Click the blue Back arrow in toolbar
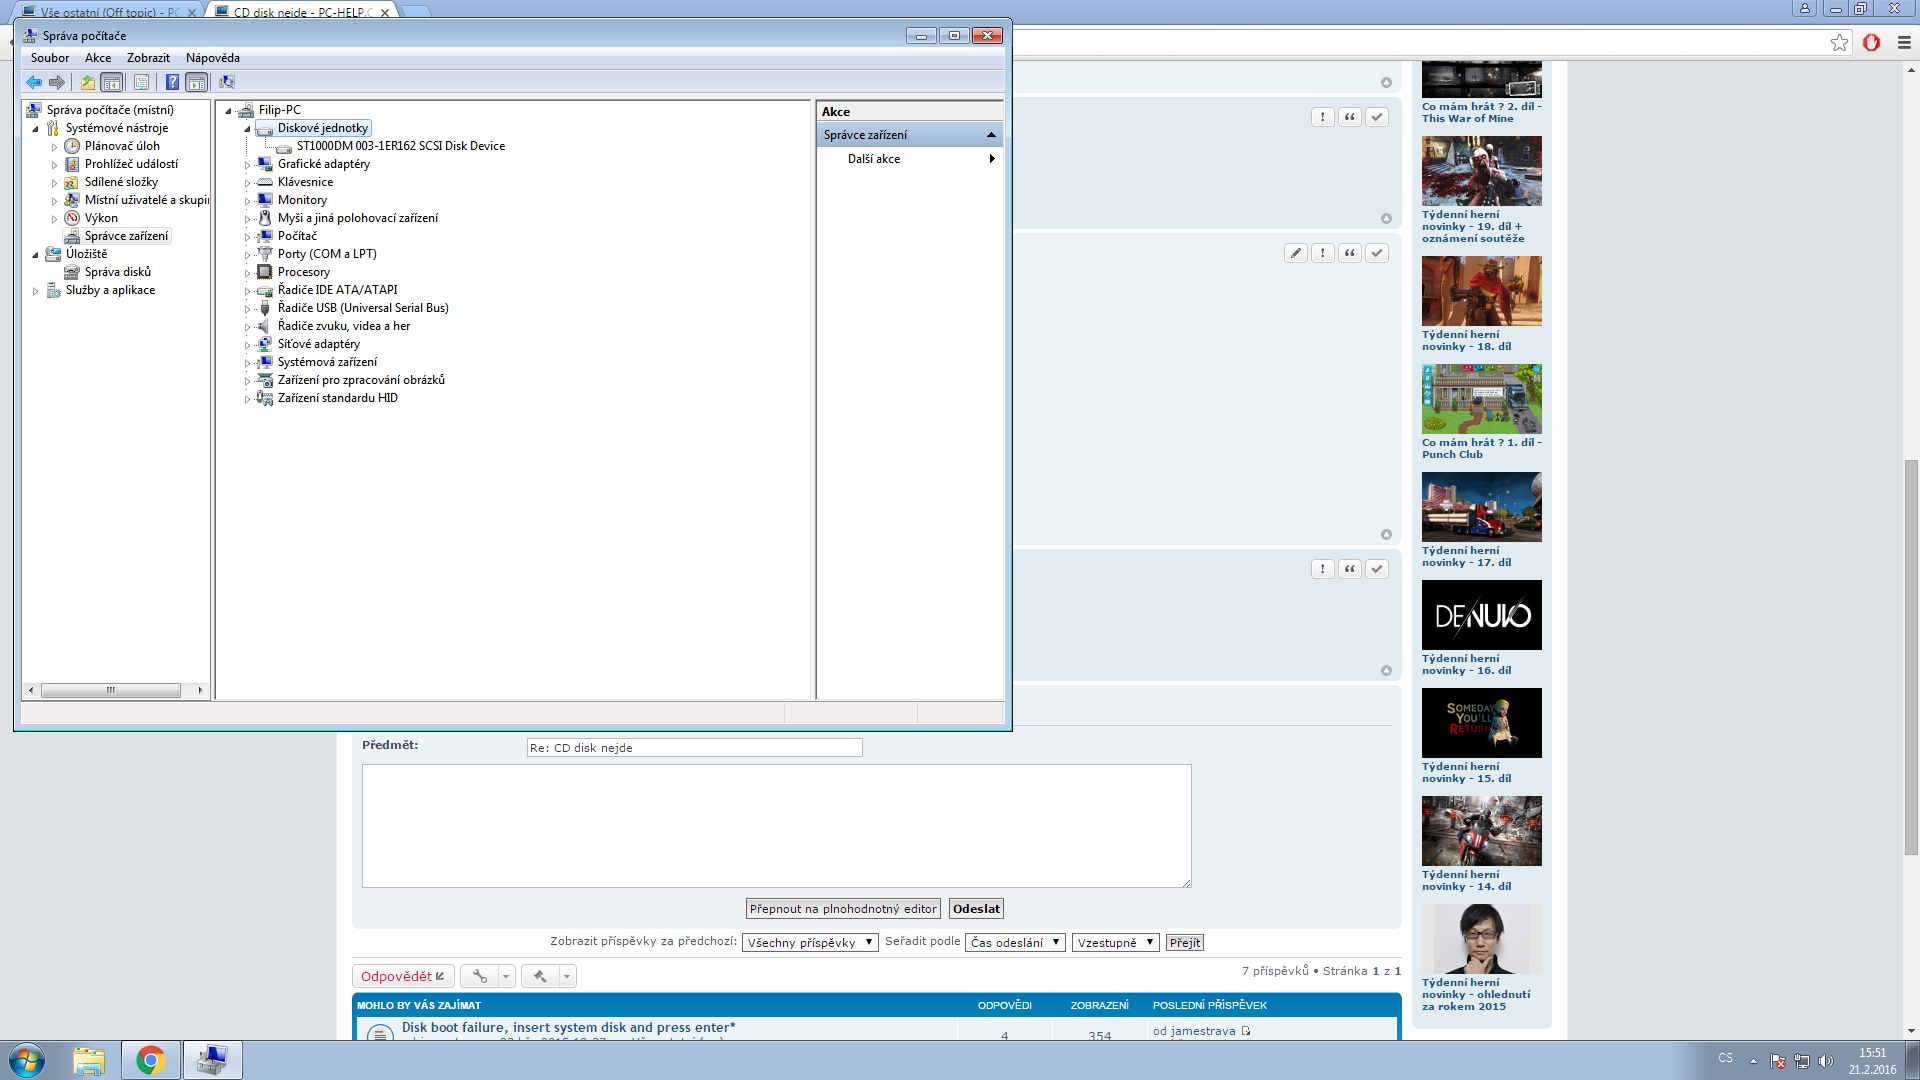This screenshot has height=1080, width=1920. click(x=34, y=82)
